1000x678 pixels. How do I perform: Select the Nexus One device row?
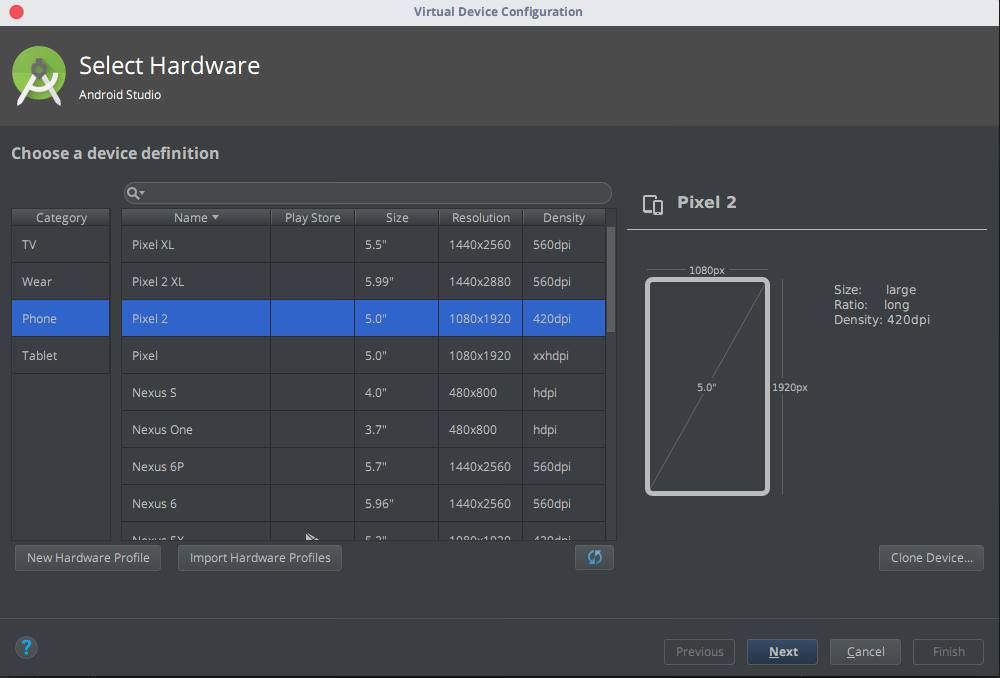pyautogui.click(x=364, y=429)
